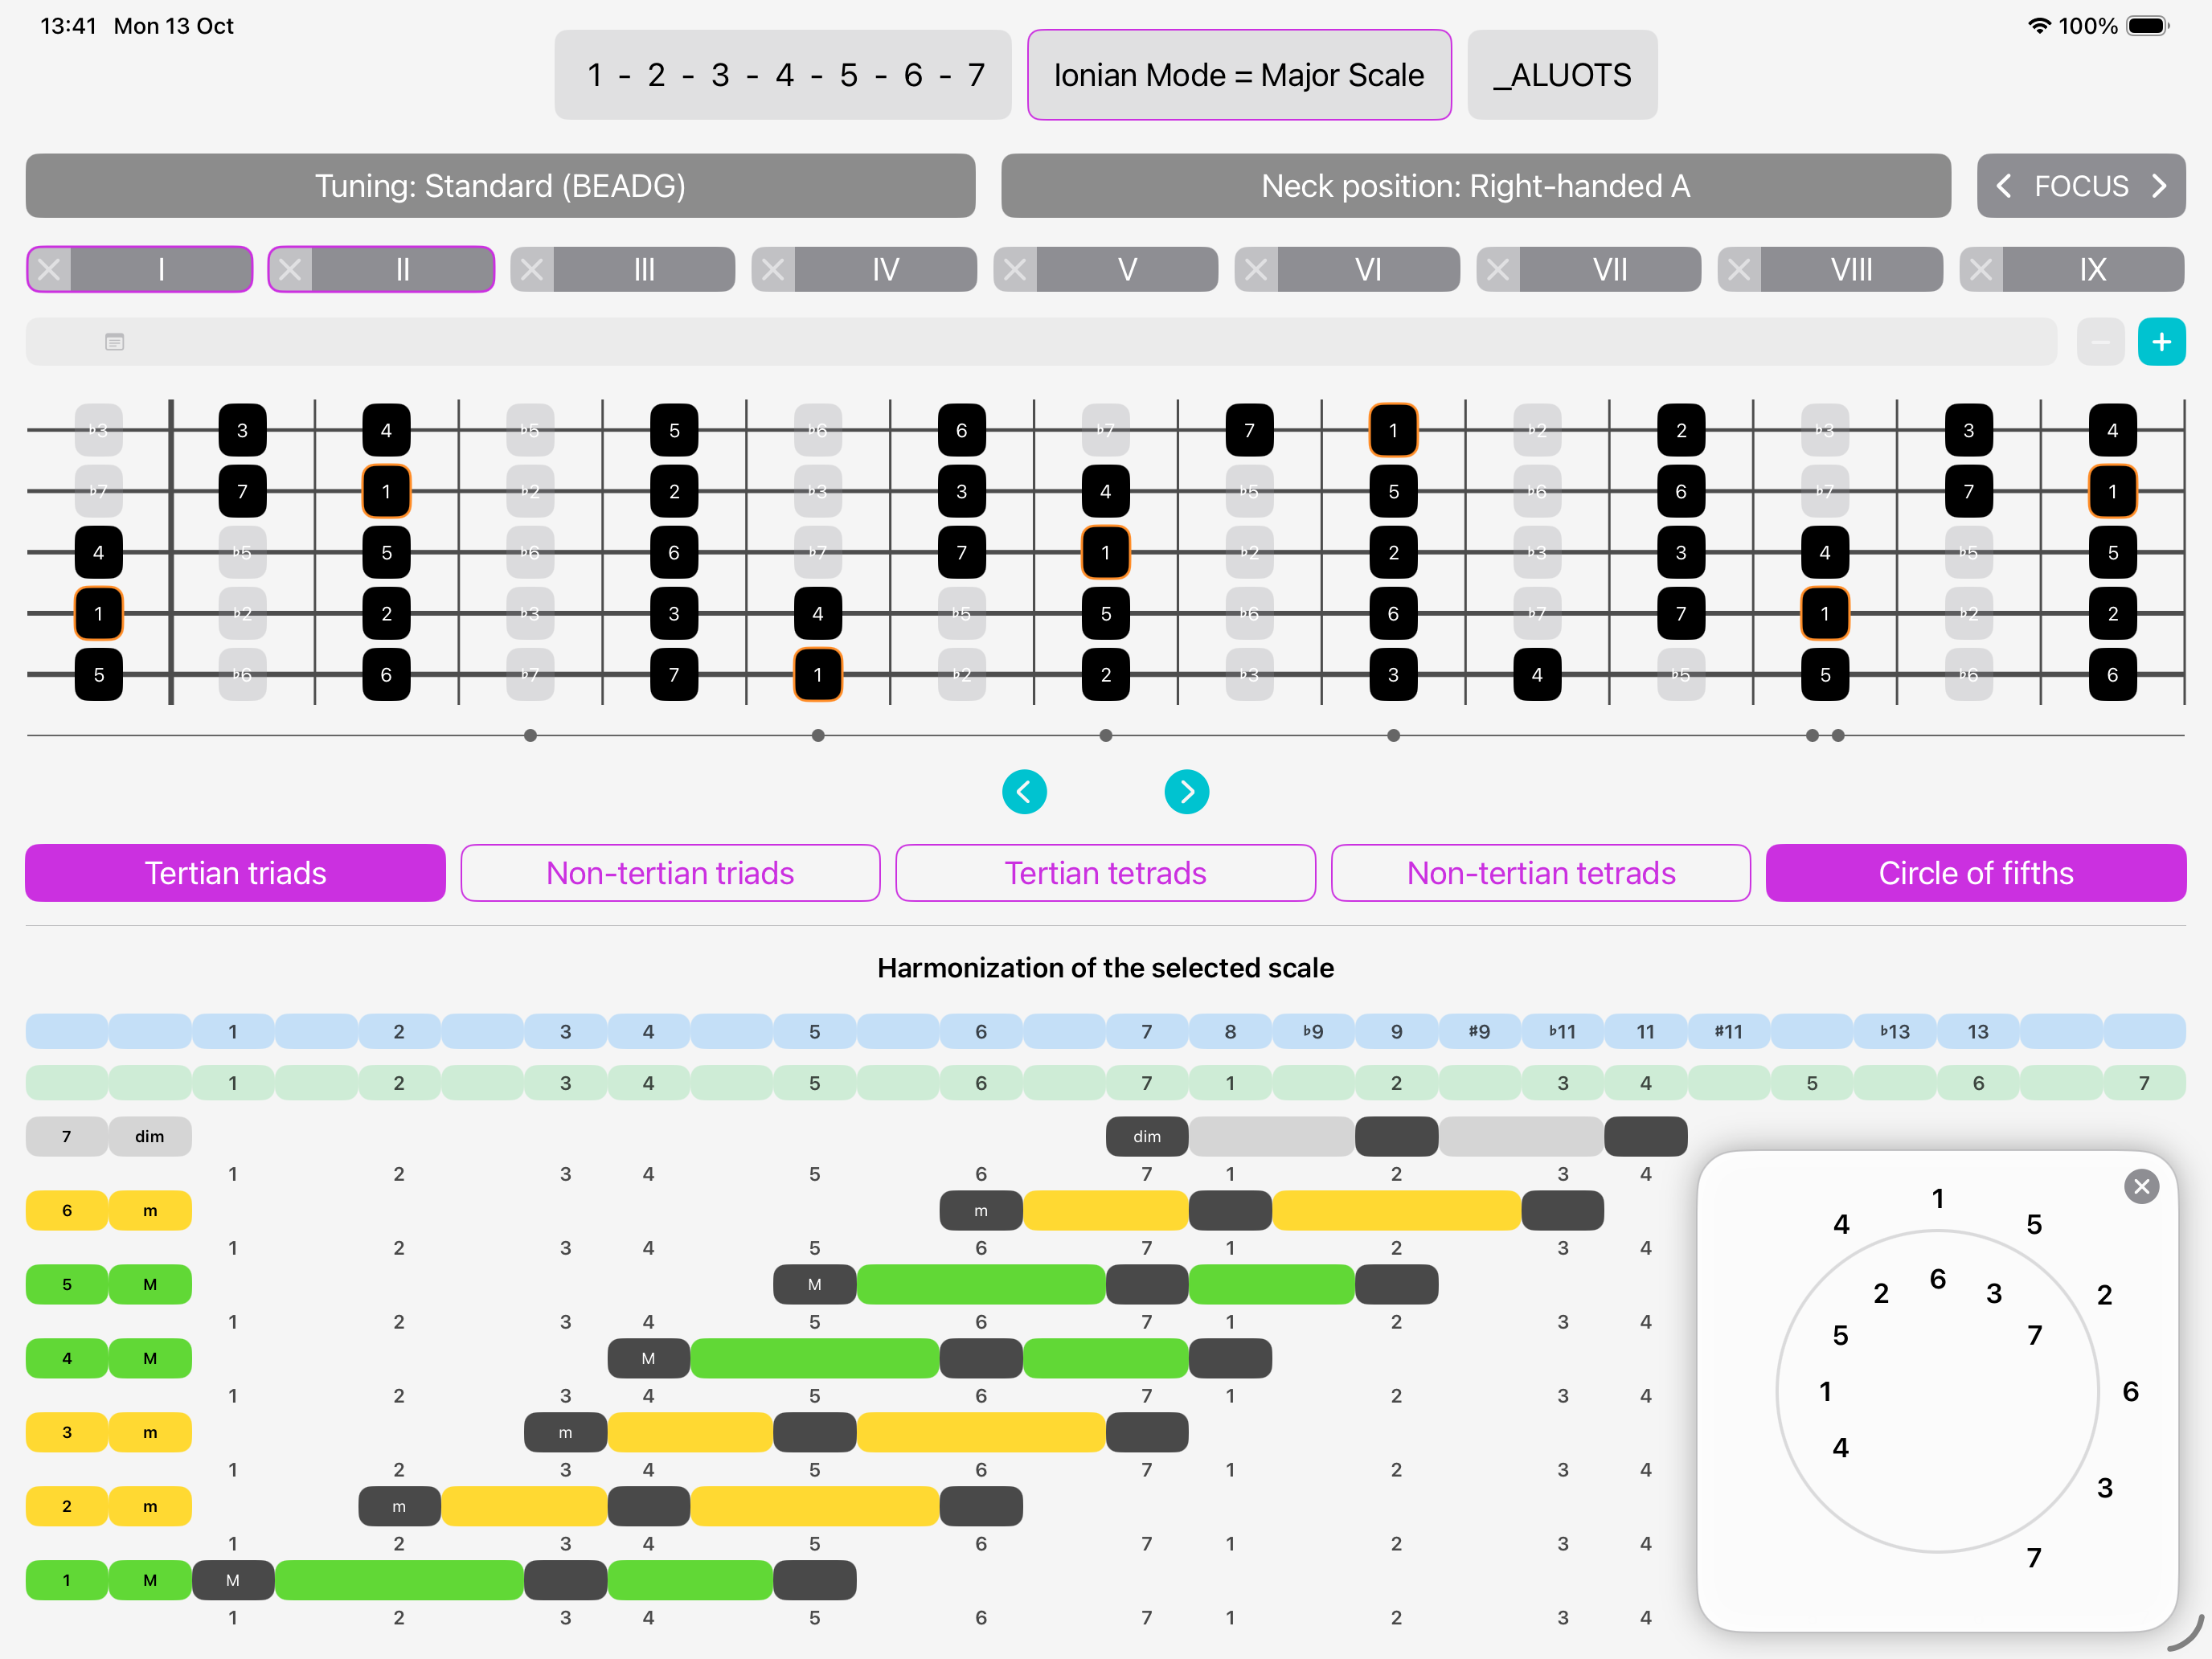Toggle the Tertian triads button
This screenshot has height=1659, width=2212.
(235, 873)
